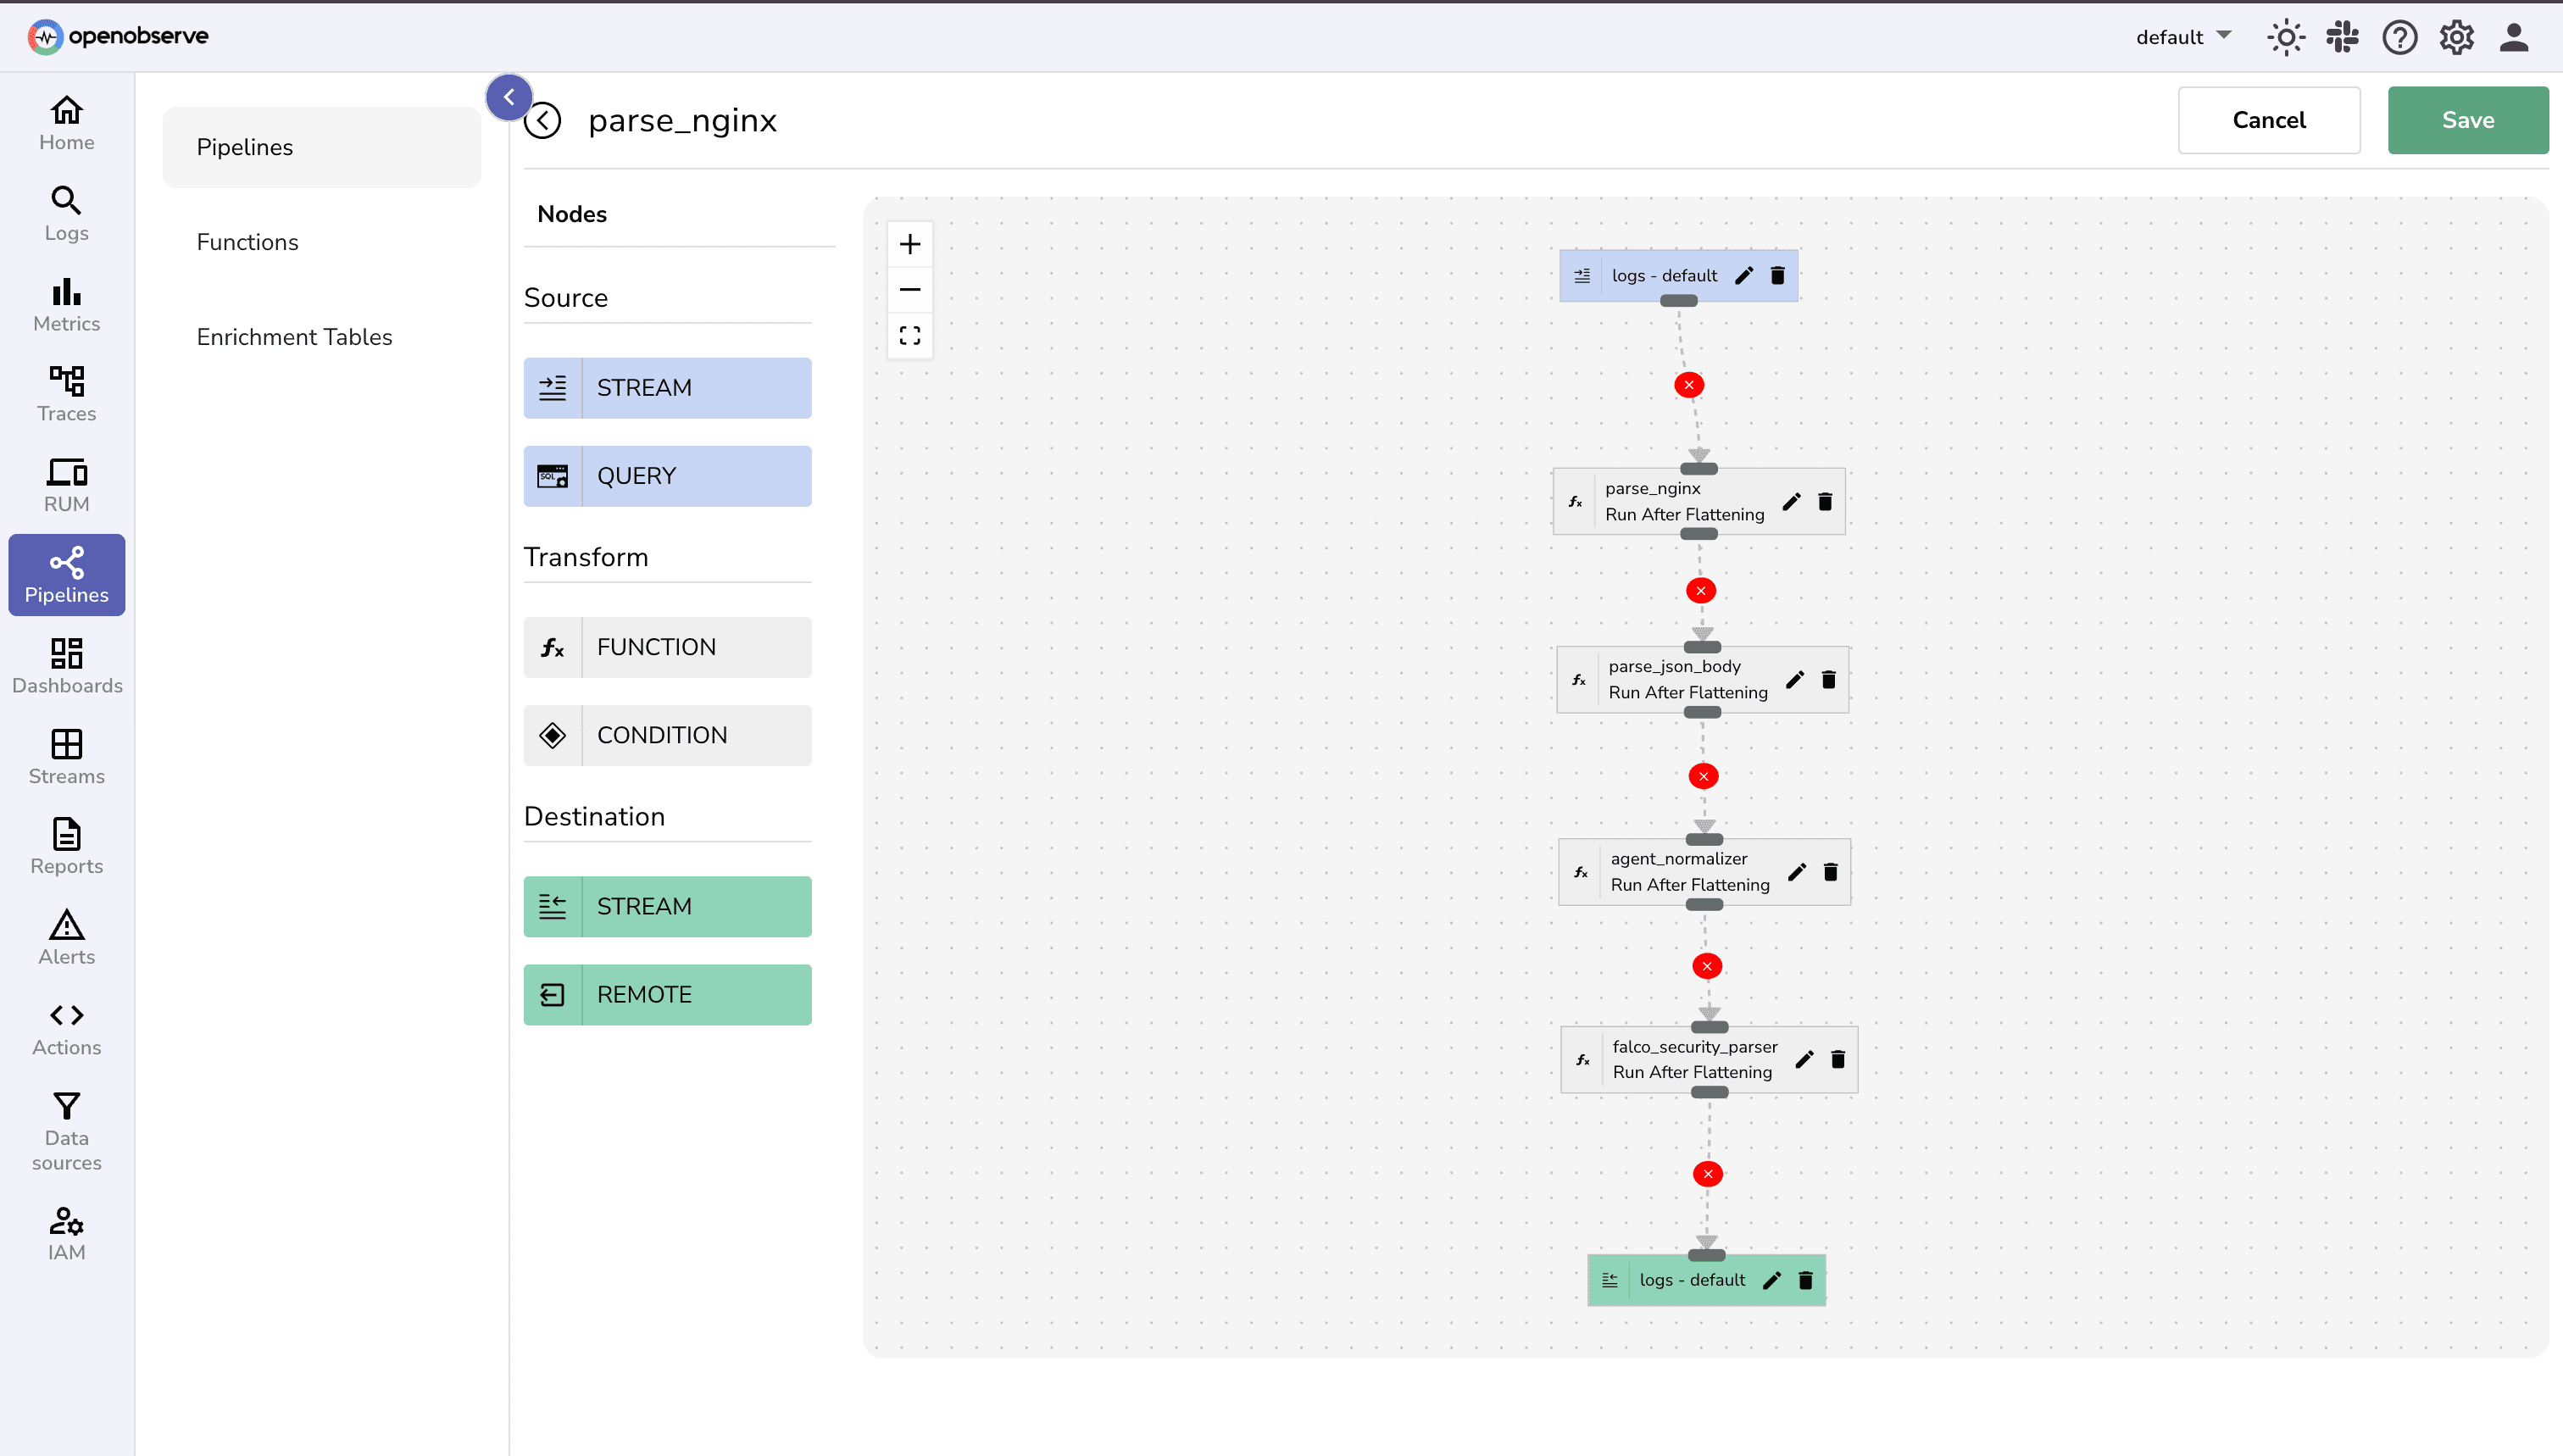Go back using the arrow beside parse_nginx title
The height and width of the screenshot is (1456, 2563).
pyautogui.click(x=543, y=120)
